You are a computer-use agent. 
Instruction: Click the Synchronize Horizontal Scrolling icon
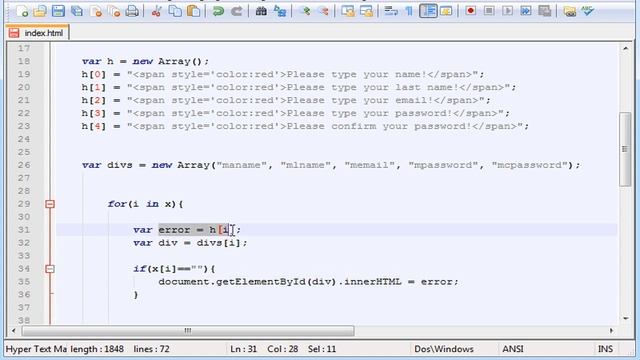367,11
